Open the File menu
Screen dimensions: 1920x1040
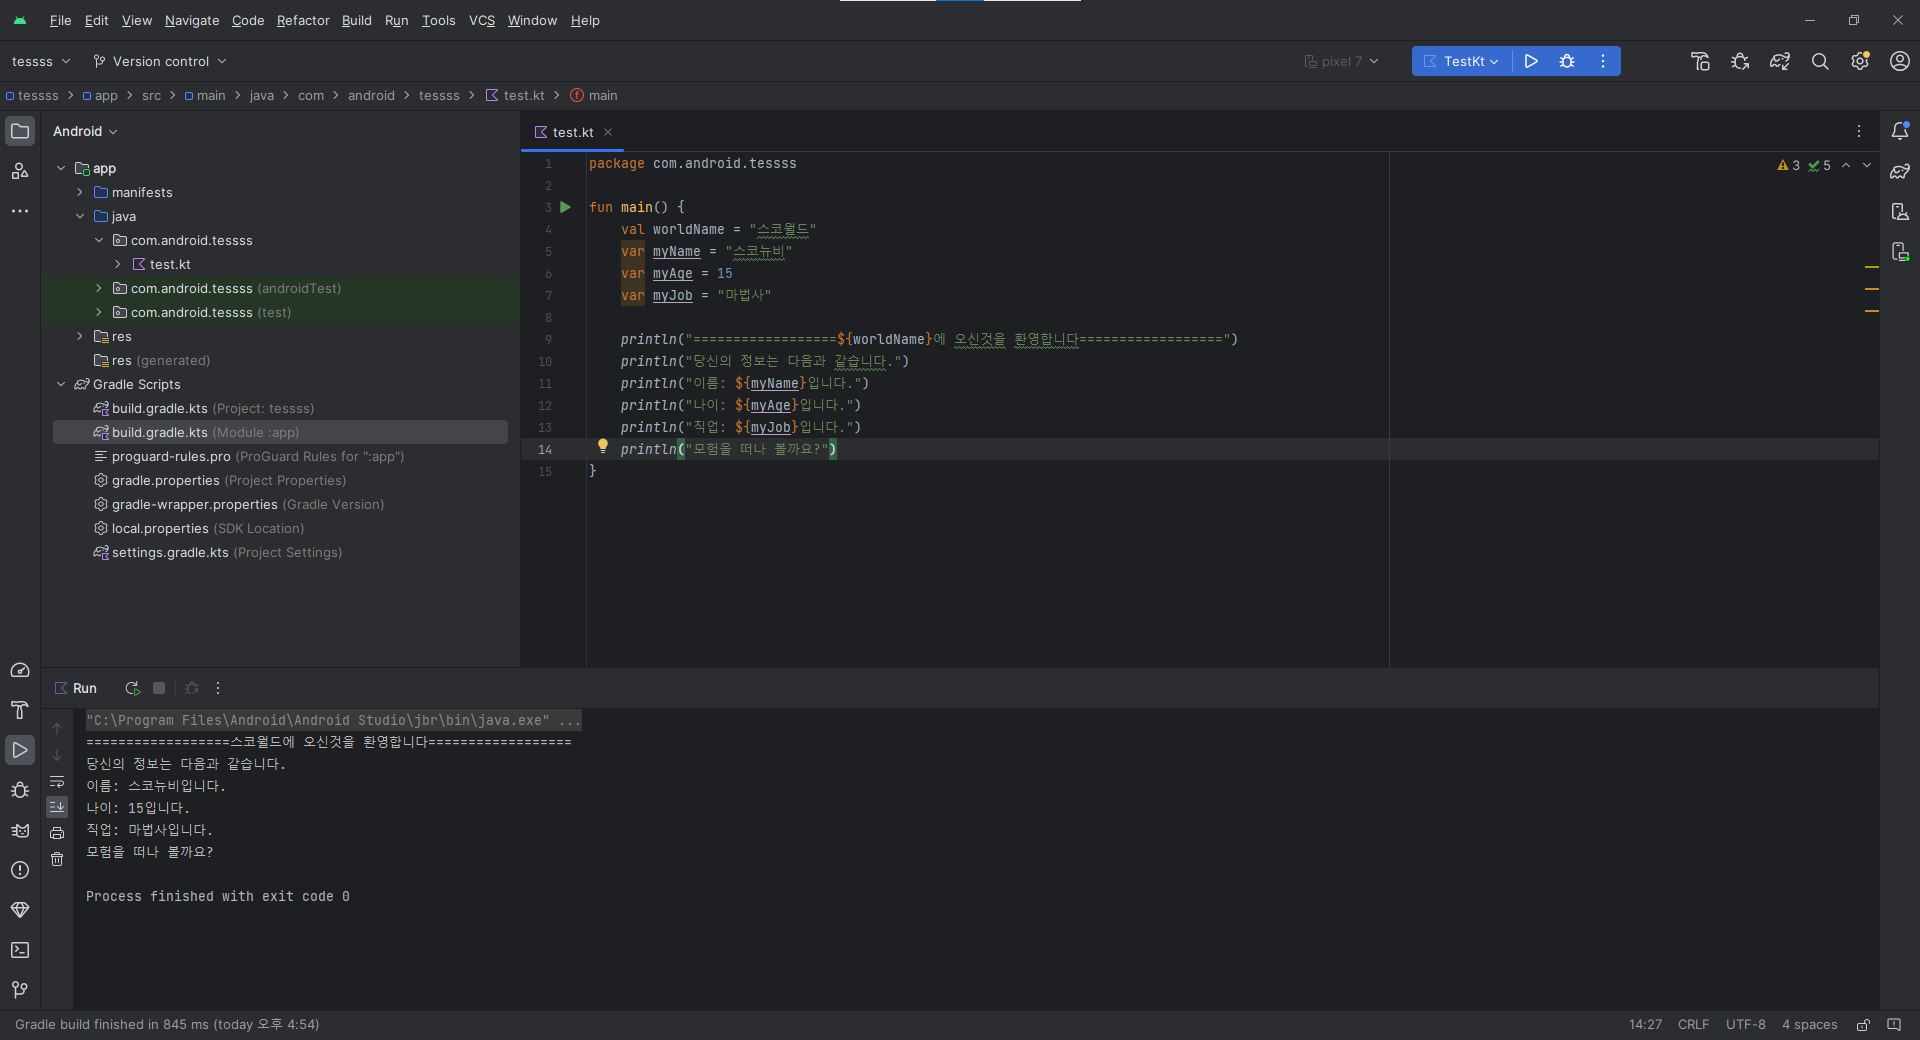tap(60, 20)
